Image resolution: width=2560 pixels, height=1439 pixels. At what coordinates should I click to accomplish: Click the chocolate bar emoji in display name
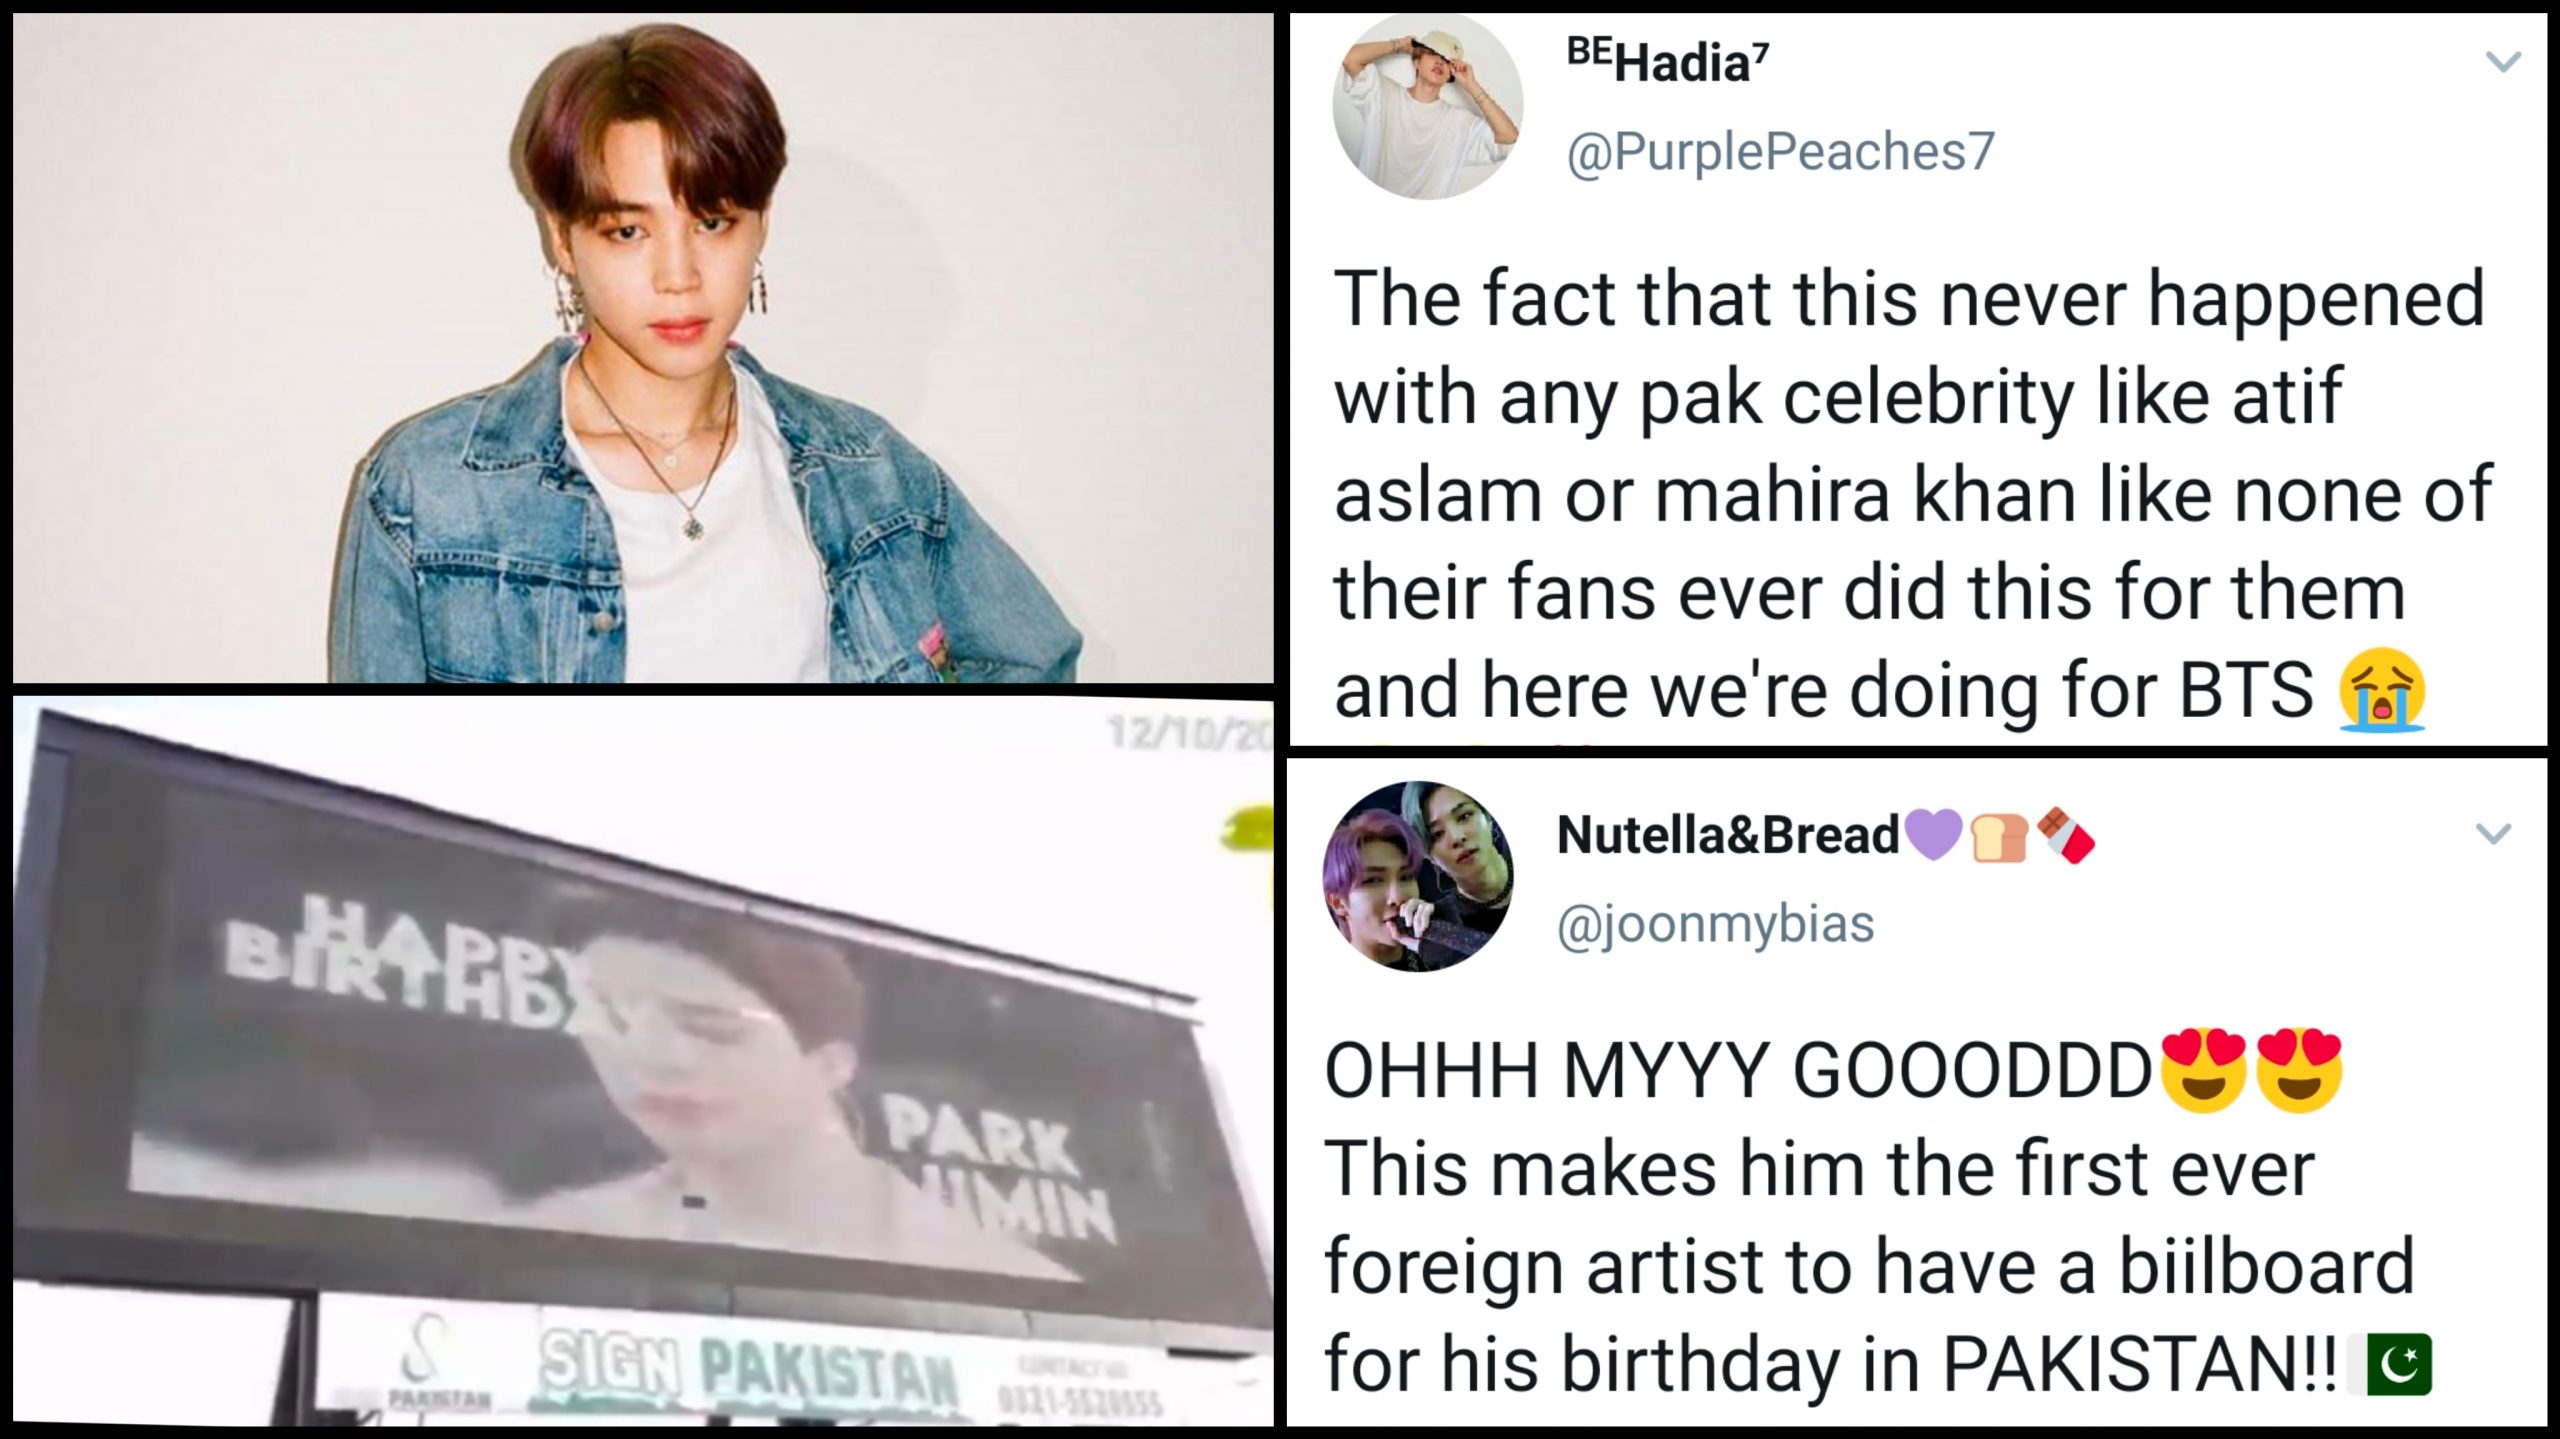click(2066, 835)
